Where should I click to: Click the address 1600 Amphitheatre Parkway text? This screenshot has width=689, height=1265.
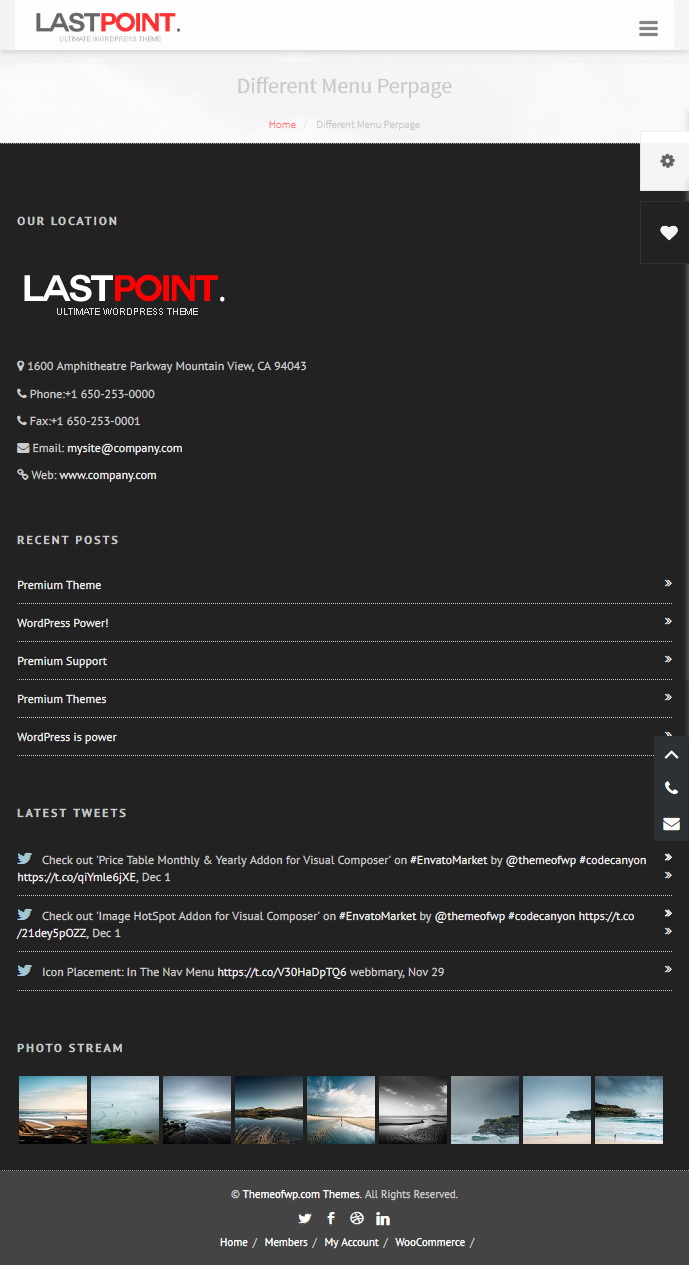coord(167,366)
